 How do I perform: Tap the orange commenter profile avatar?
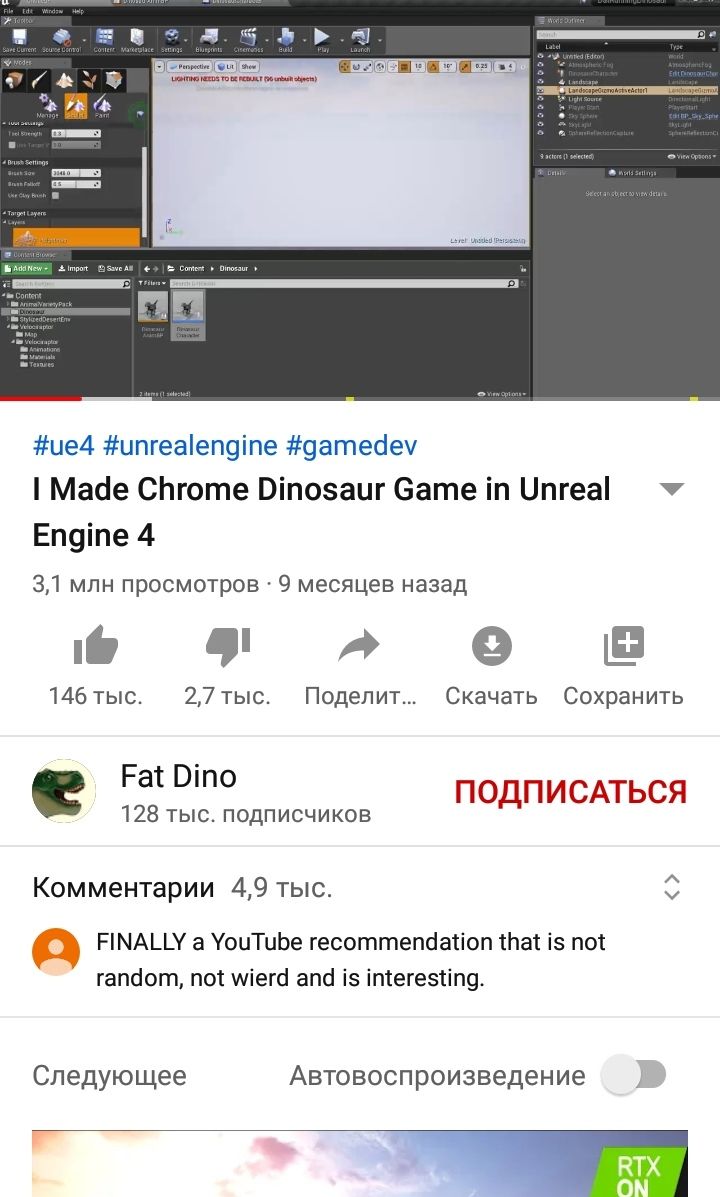tap(56, 951)
